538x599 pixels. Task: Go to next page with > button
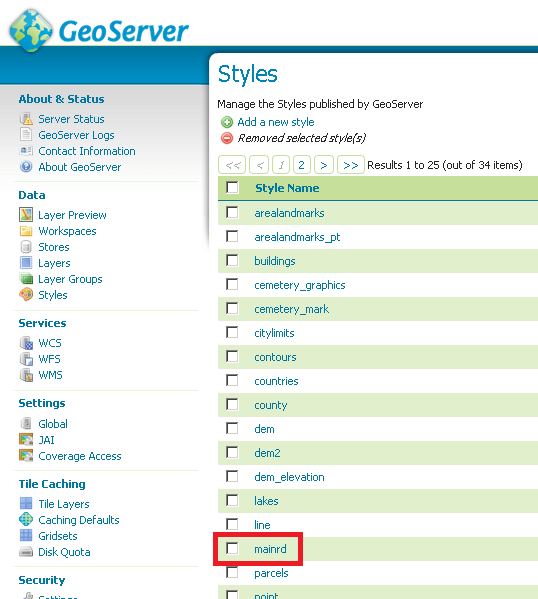[x=324, y=165]
